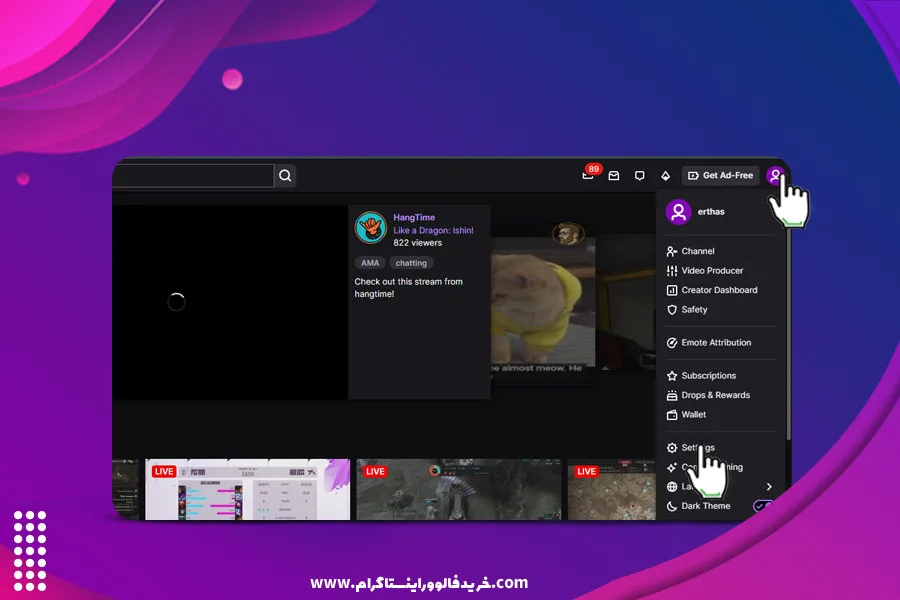Open the cat in yellow shirt stream preview
Image resolution: width=900 pixels, height=600 pixels.
pyautogui.click(x=543, y=303)
